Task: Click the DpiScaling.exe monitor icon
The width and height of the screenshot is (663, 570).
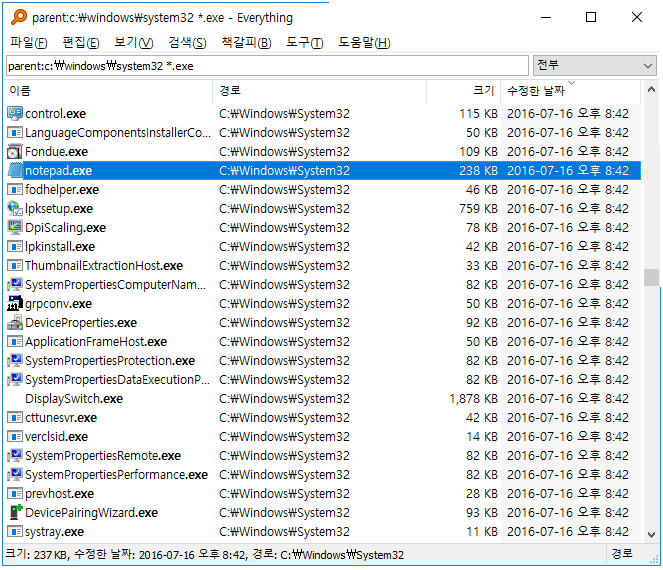Action: point(15,227)
